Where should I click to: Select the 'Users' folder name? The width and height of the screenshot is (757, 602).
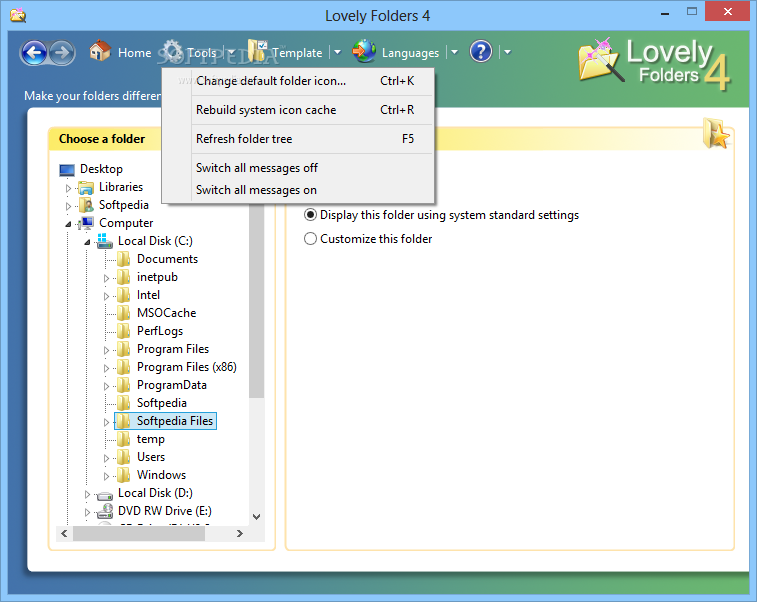pyautogui.click(x=151, y=457)
